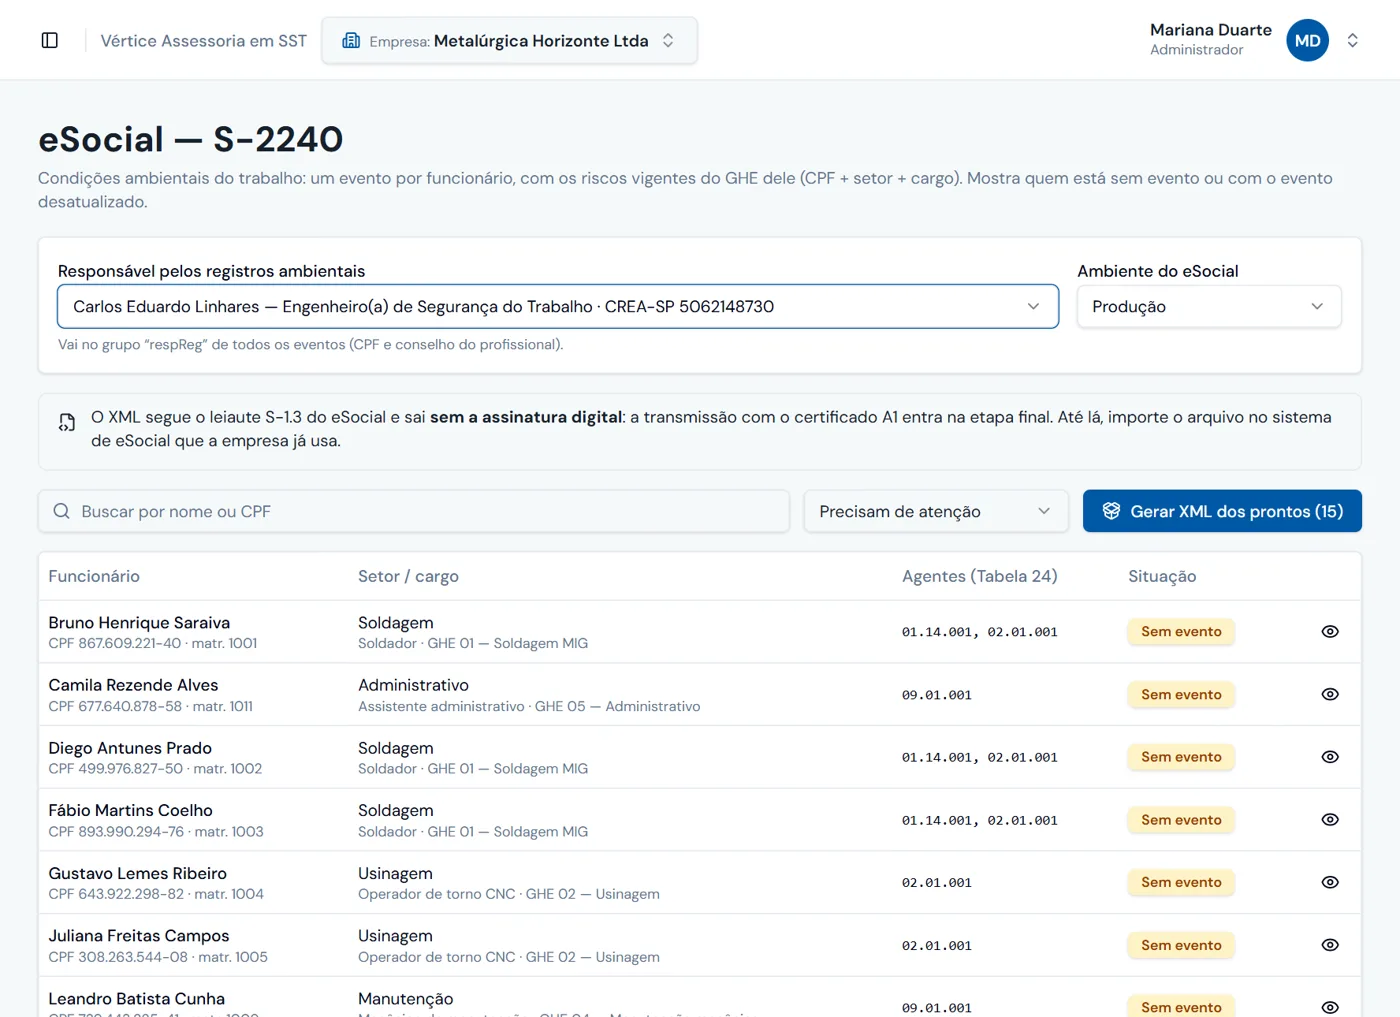The height and width of the screenshot is (1017, 1400).
Task: Expand the Mariana Duarte account menu
Action: [x=1352, y=41]
